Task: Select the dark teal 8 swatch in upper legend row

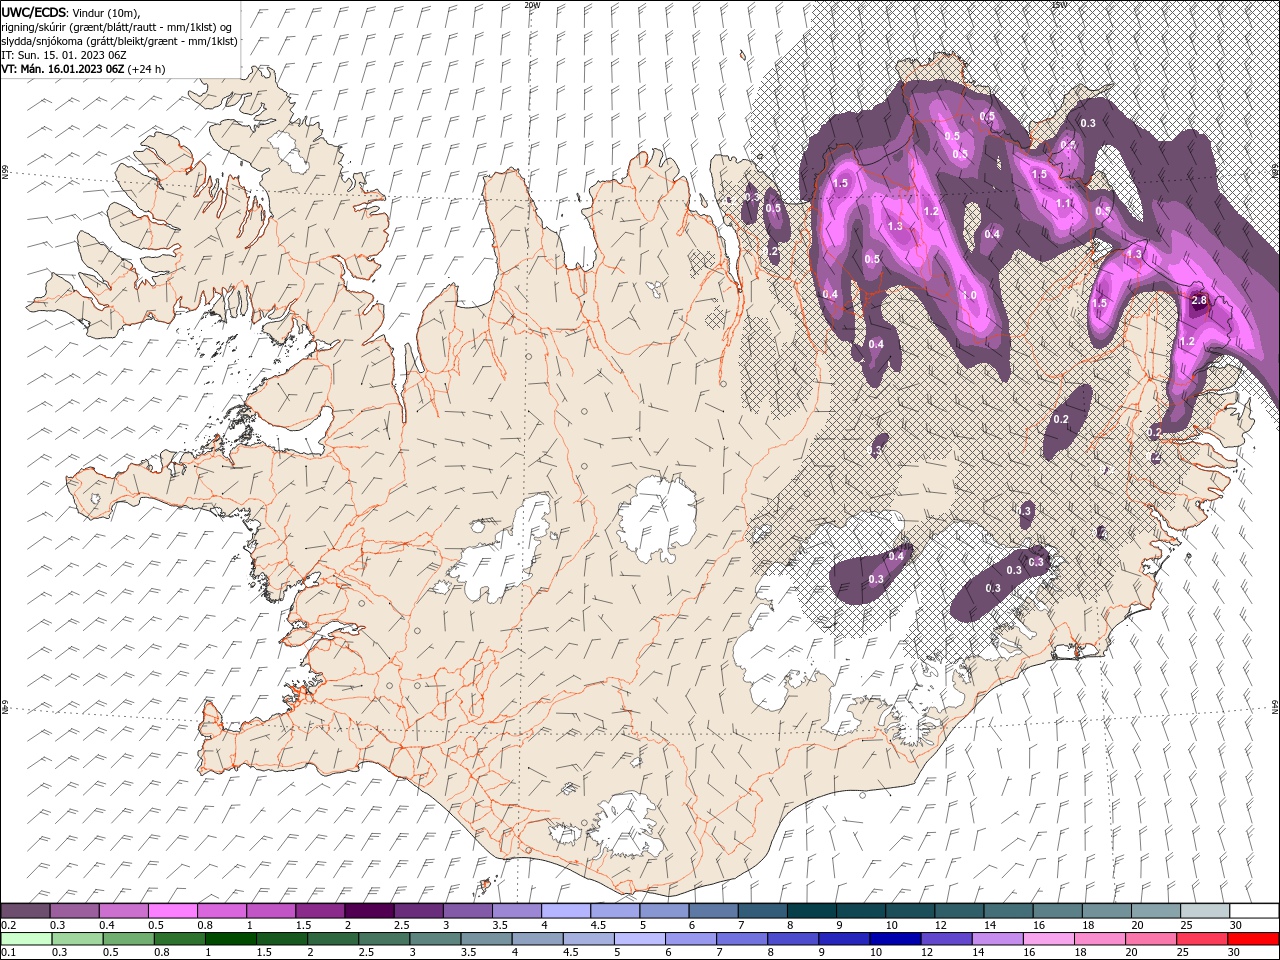Action: [811, 911]
